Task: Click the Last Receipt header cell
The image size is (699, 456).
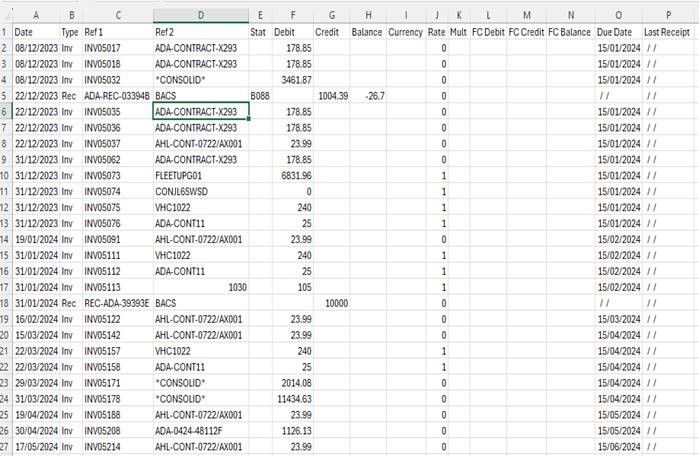Action: click(x=668, y=32)
